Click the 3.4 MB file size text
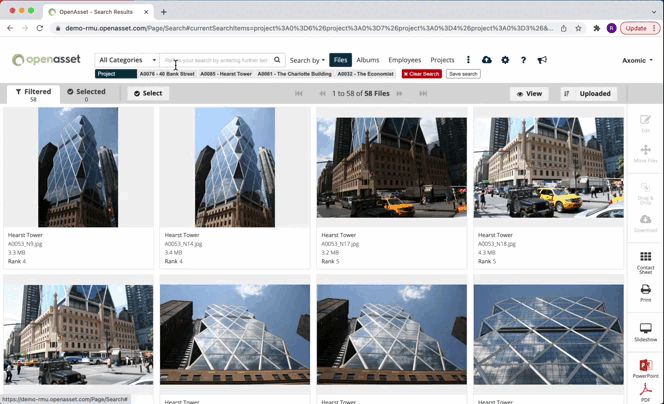664x404 pixels. pyautogui.click(x=173, y=252)
